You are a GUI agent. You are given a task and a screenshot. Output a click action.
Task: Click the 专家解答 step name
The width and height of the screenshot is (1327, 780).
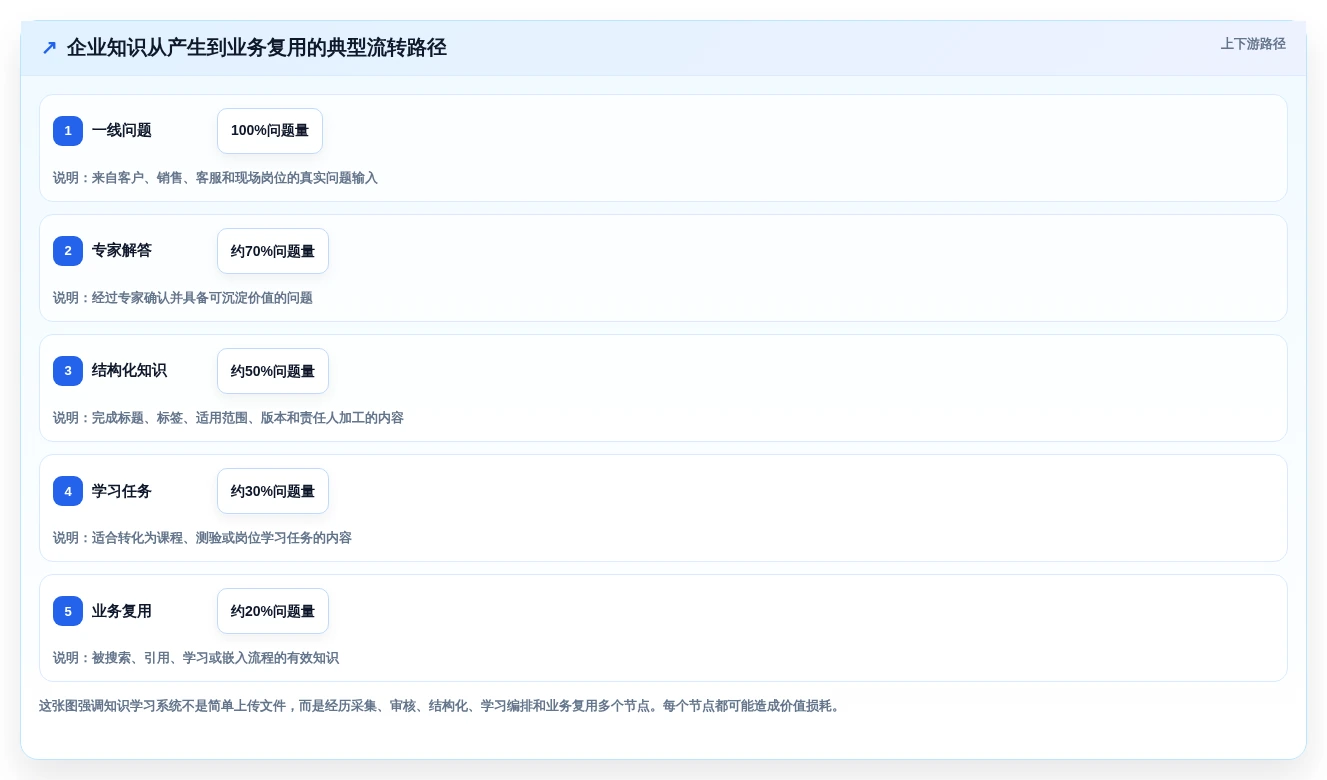[x=122, y=251]
